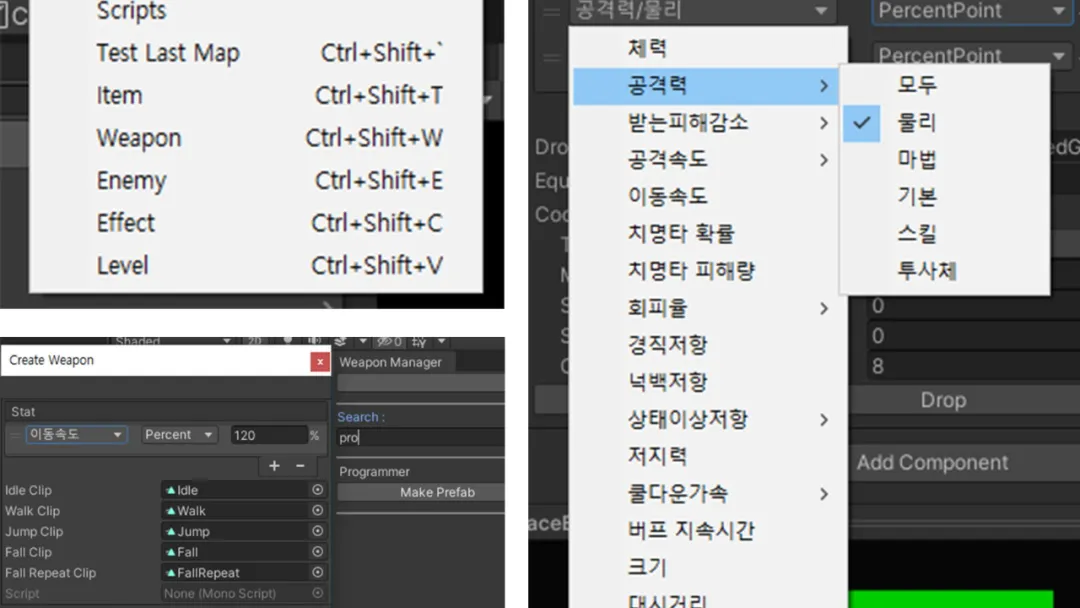Open the 이동속도 stat dropdown
The image size is (1080, 608).
[x=77, y=434]
